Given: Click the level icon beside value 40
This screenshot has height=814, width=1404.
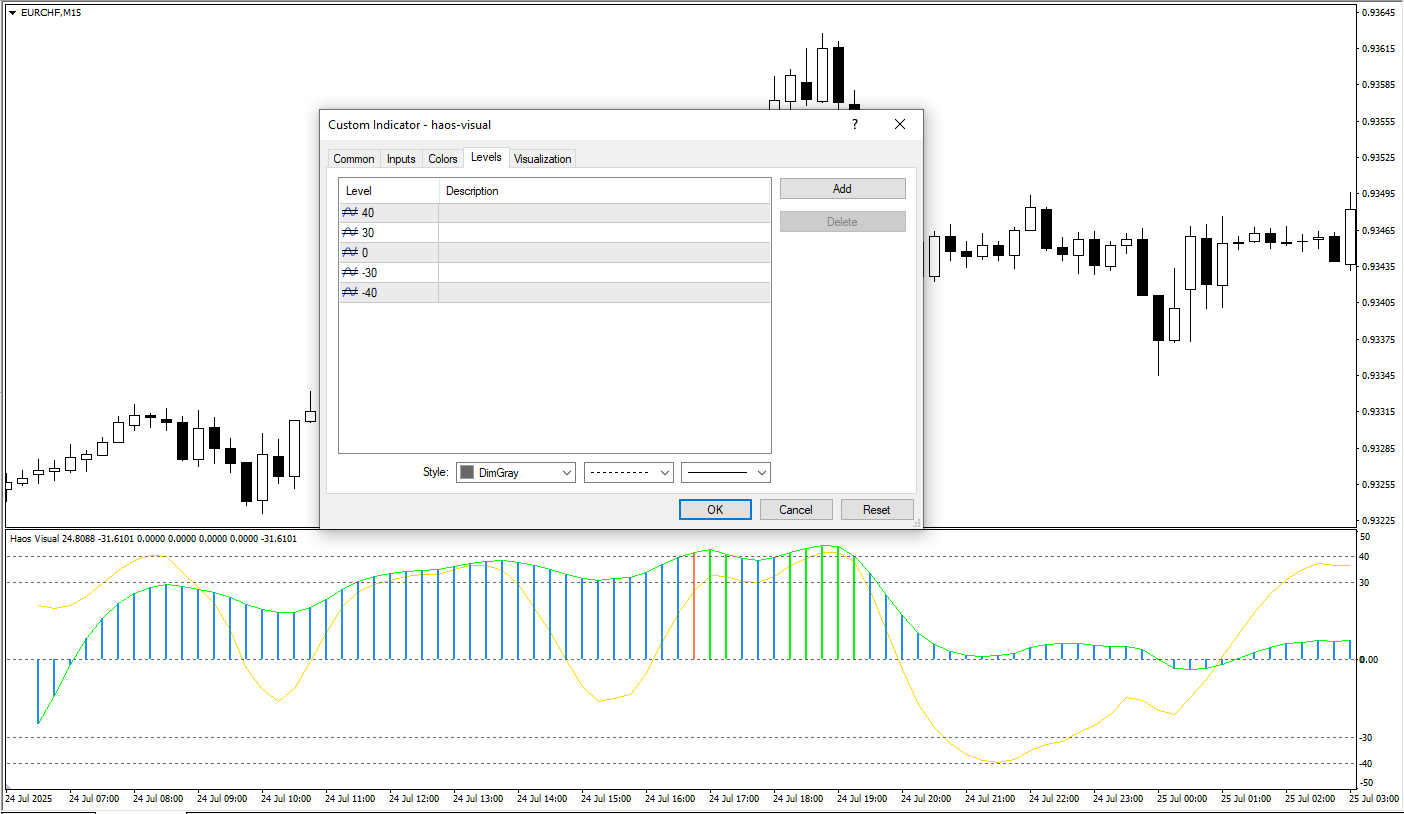Looking at the screenshot, I should [350, 213].
